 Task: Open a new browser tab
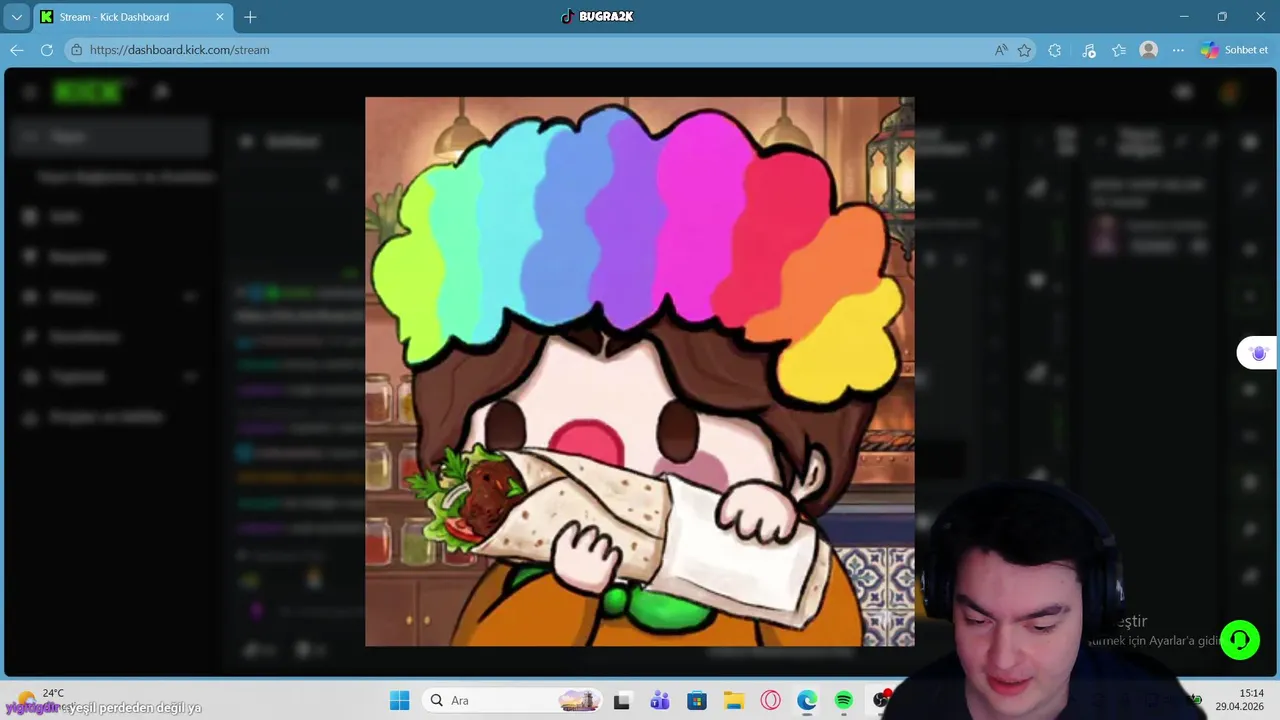click(250, 17)
